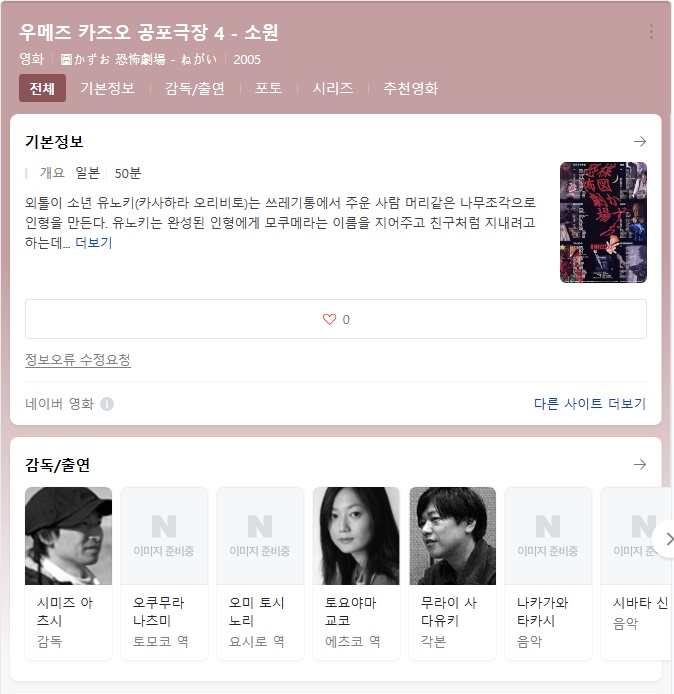The image size is (674, 694).
Task: Show next cast members with carousel arrow
Action: coord(667,539)
